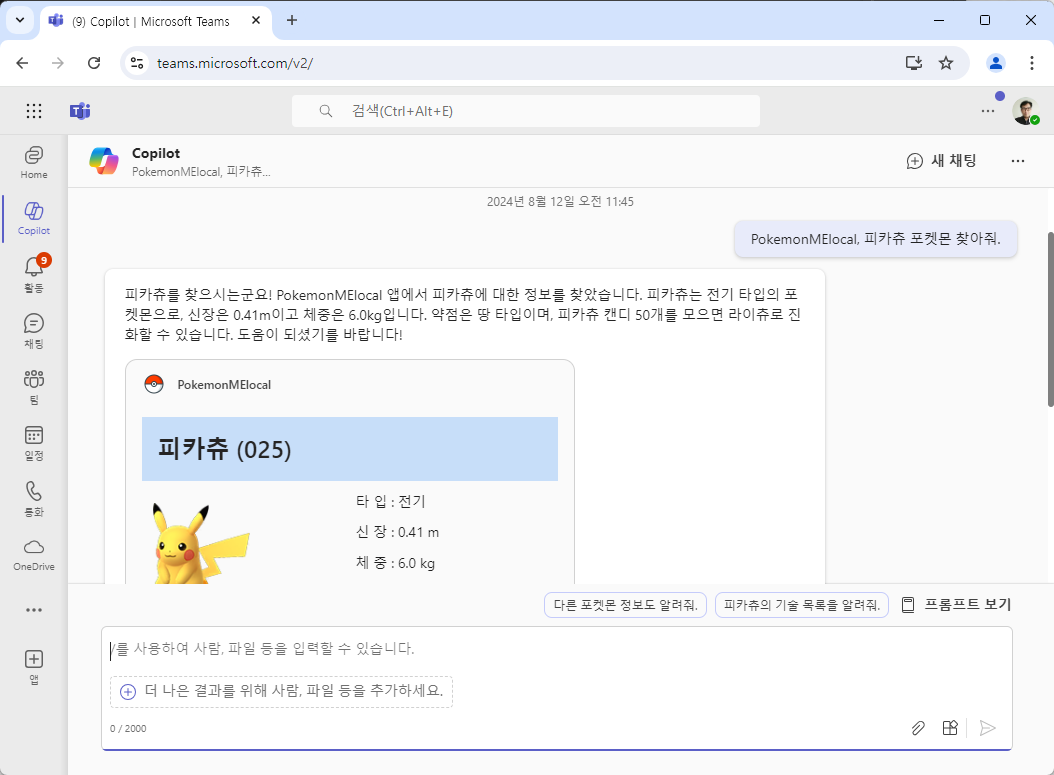Choose suggestion '다른 포켓몬 정보도 알려줘.'
Viewport: 1054px width, 775px height.
(625, 605)
